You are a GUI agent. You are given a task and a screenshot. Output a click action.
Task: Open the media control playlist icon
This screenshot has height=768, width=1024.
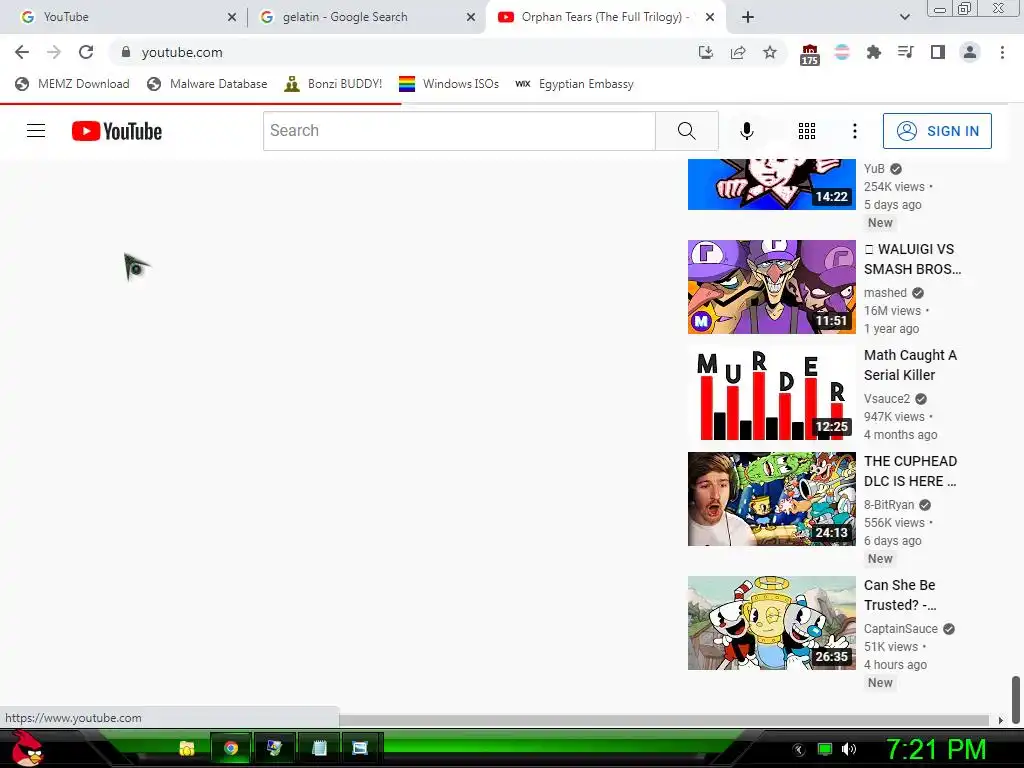(x=905, y=52)
